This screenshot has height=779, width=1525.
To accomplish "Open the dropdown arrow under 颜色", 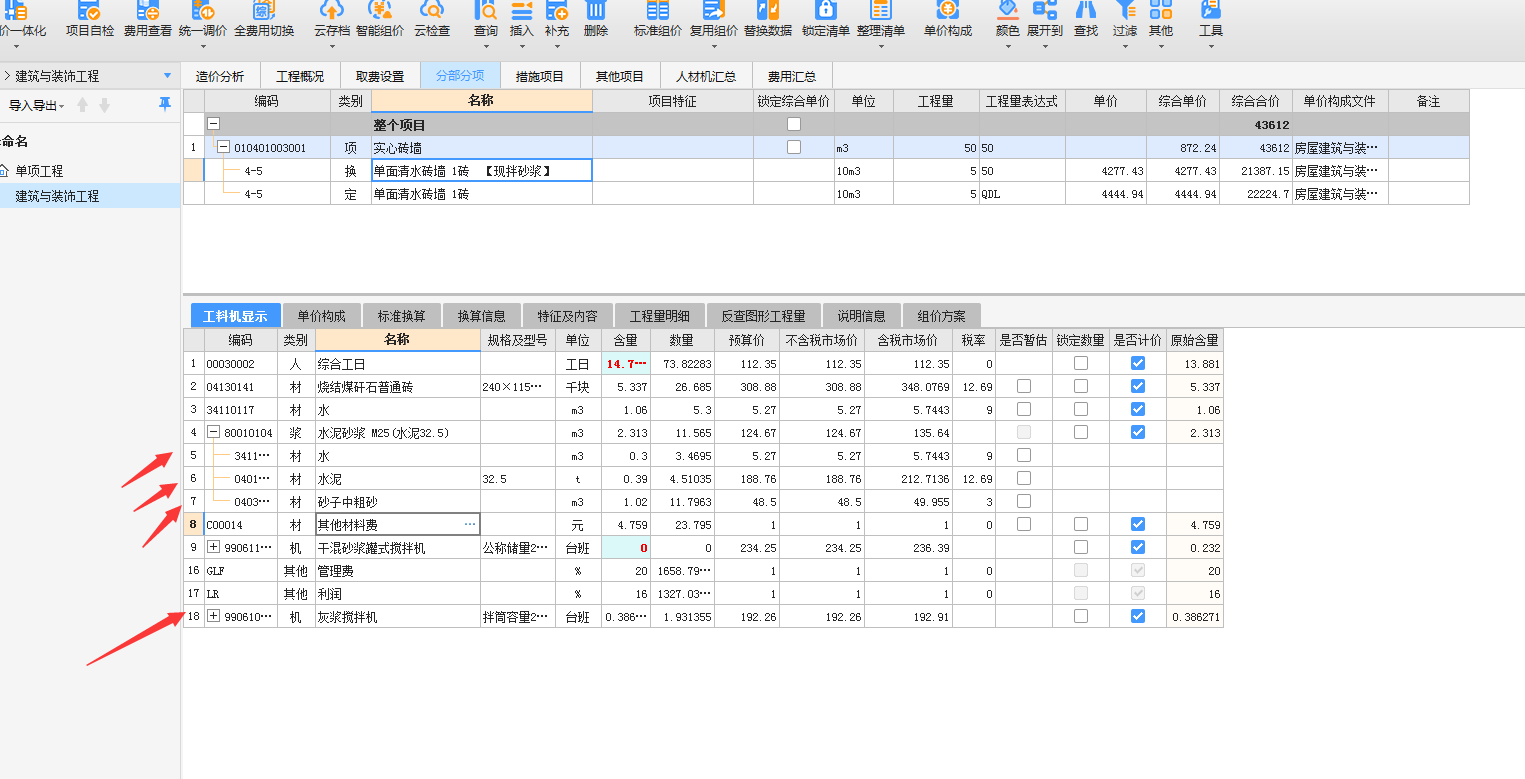I will tap(1007, 46).
